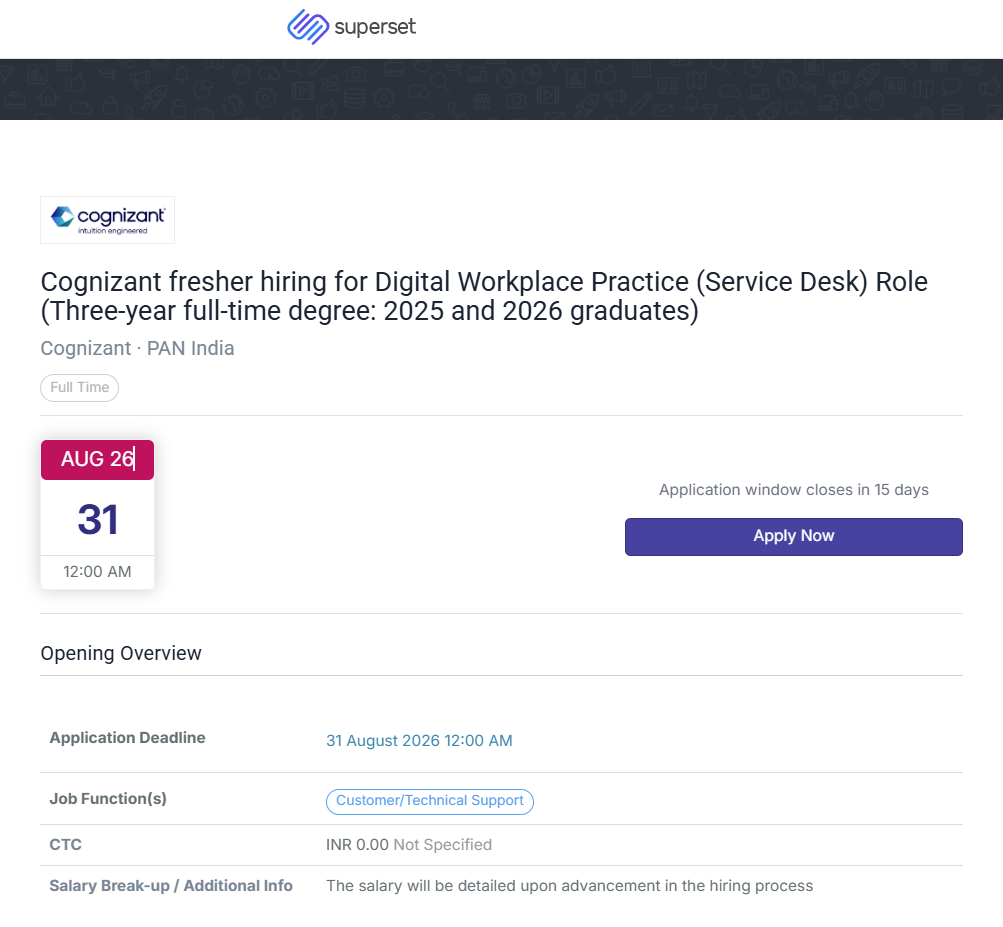Click the Customer/Technical Support job function tag
Screen dimensions: 1003x927
point(430,802)
